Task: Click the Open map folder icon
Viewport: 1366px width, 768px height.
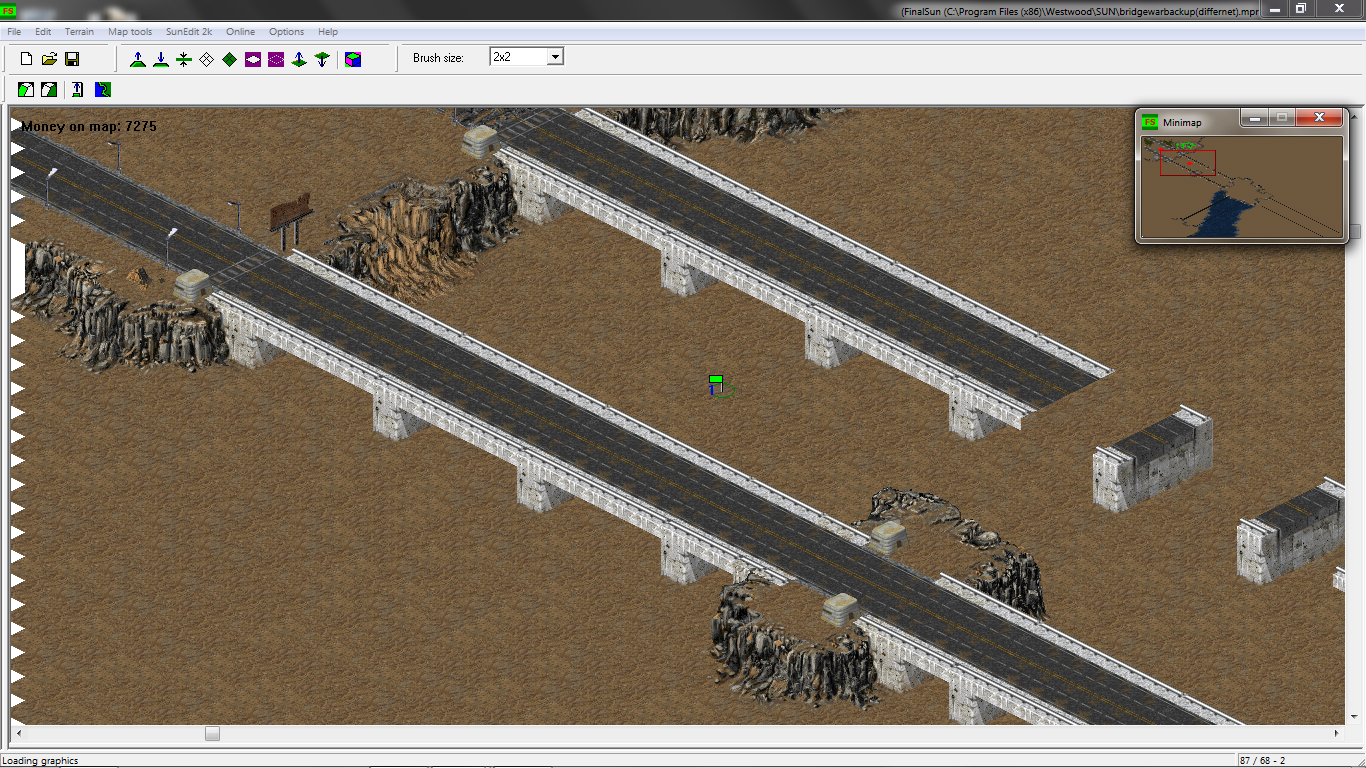Action: (49, 59)
